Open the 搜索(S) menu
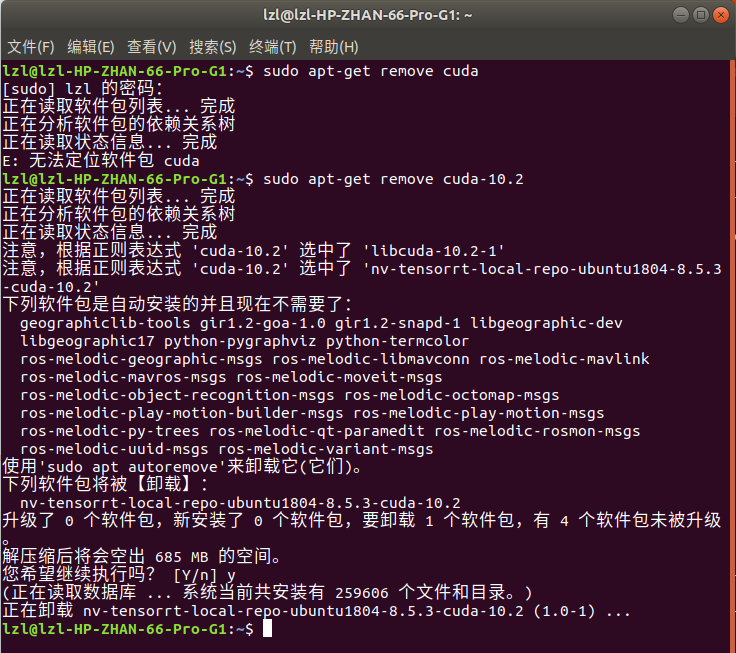Screen dimensions: 736x653 [x=213, y=47]
